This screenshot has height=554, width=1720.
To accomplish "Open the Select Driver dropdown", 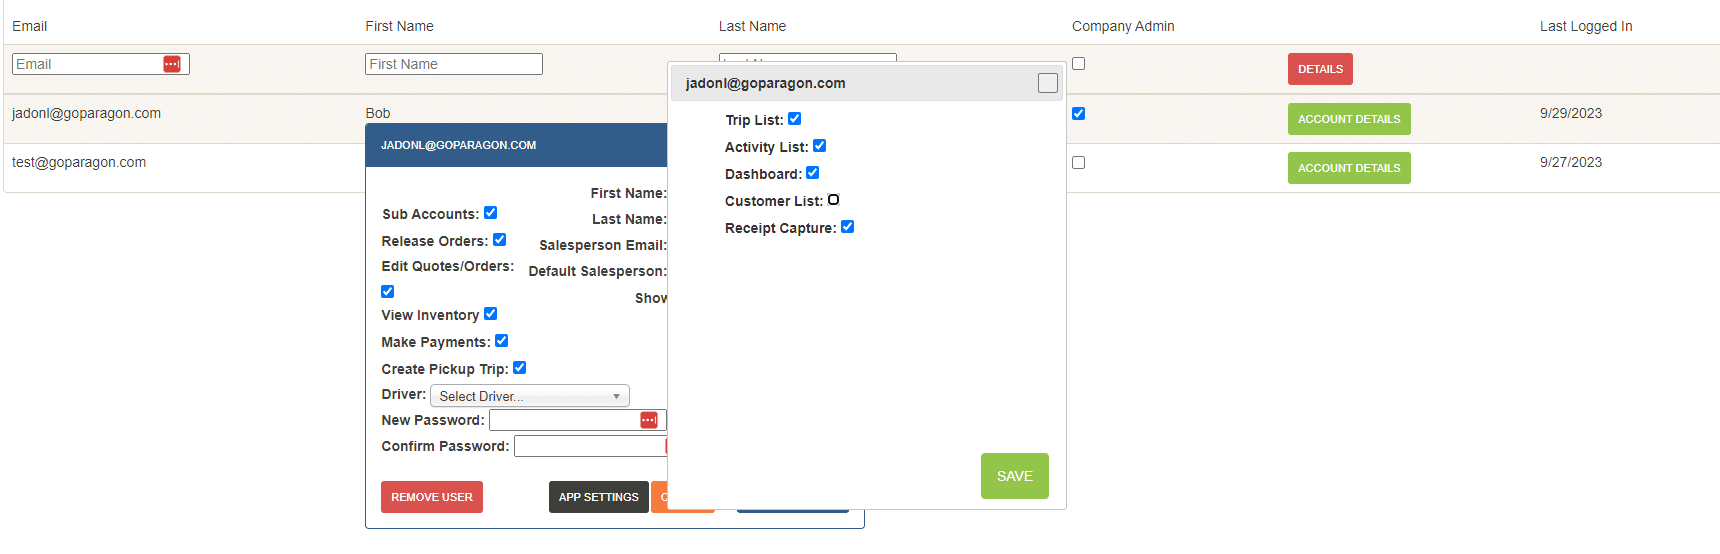I will (529, 396).
